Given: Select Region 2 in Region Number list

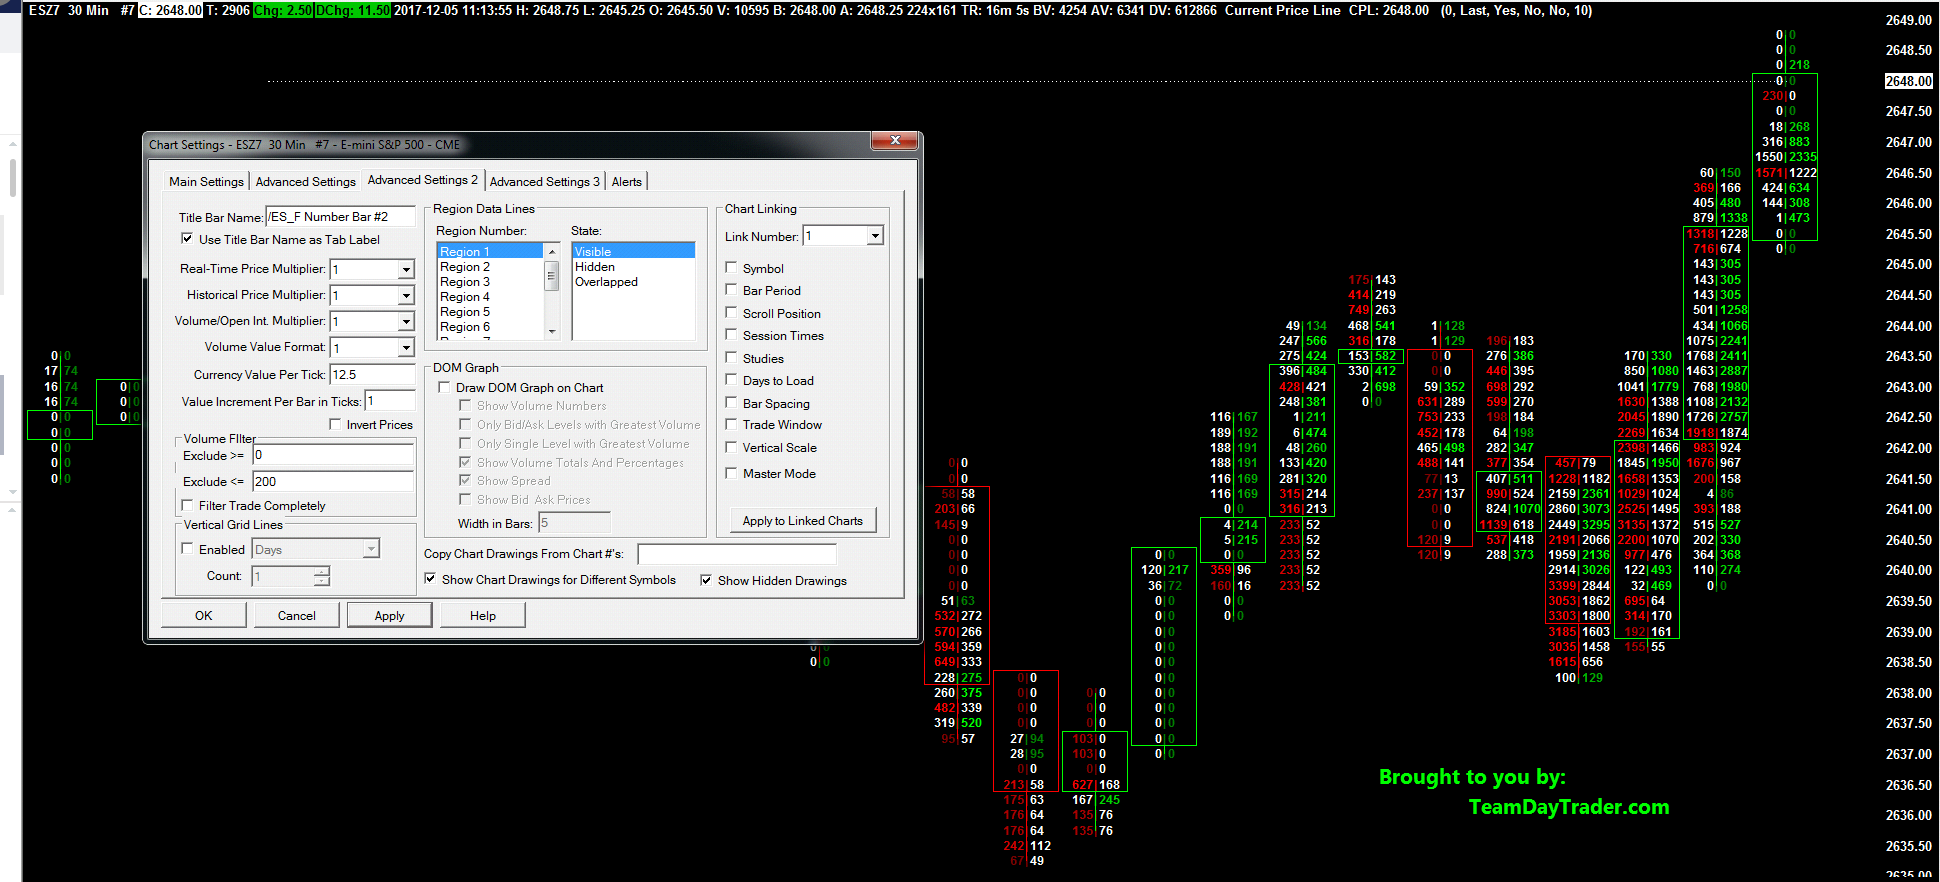Looking at the screenshot, I should point(490,266).
